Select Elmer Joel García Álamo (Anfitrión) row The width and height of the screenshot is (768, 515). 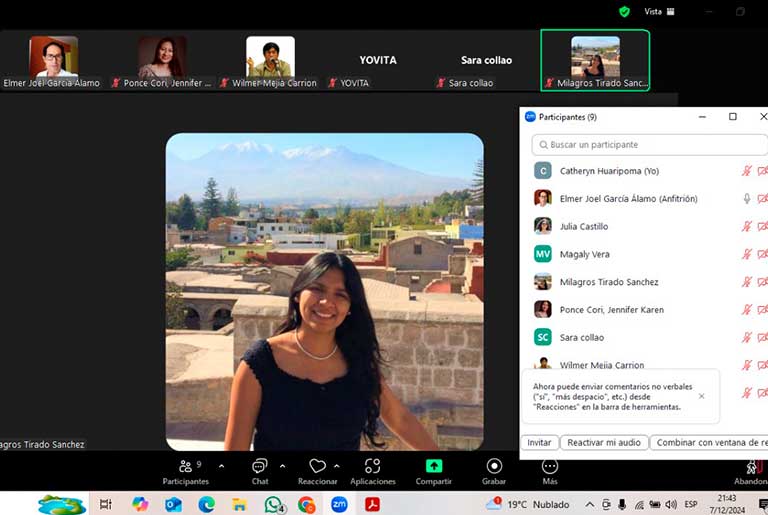[628, 198]
